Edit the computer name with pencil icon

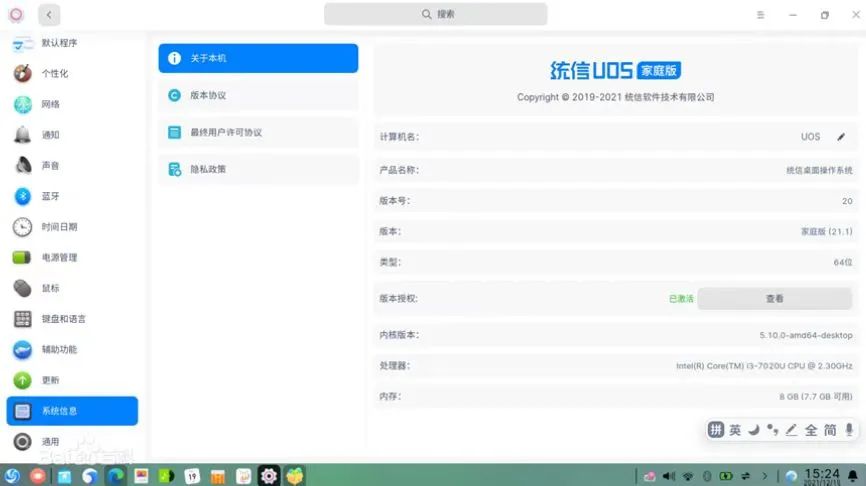click(x=841, y=137)
